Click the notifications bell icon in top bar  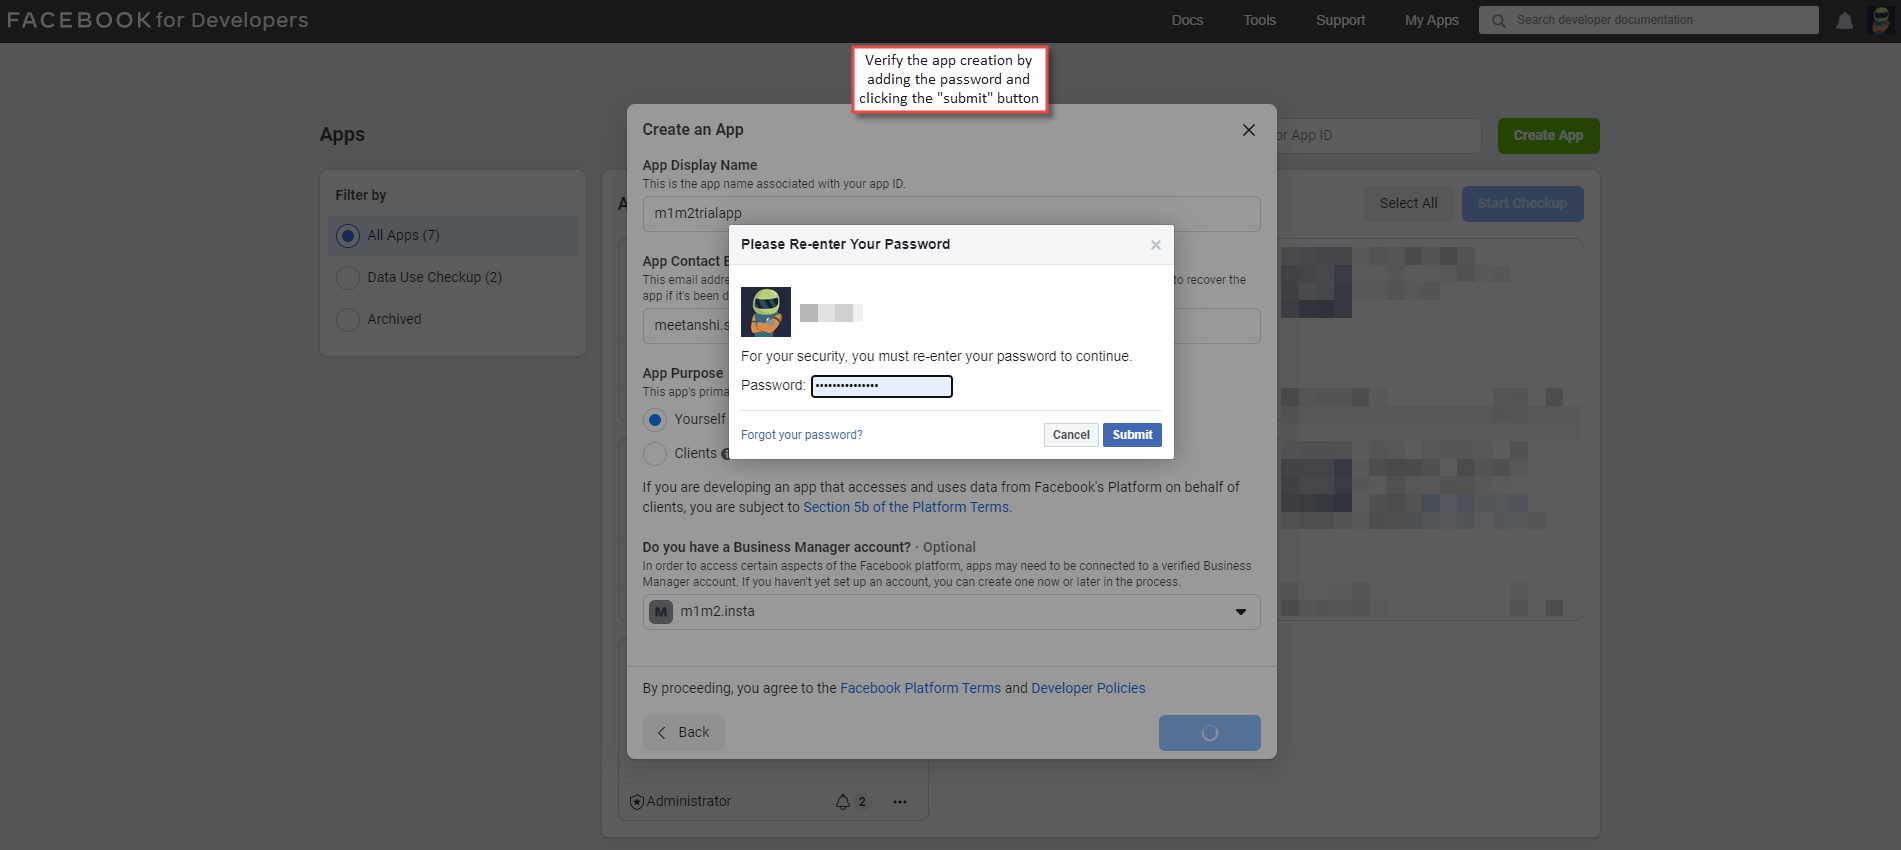pyautogui.click(x=1844, y=21)
